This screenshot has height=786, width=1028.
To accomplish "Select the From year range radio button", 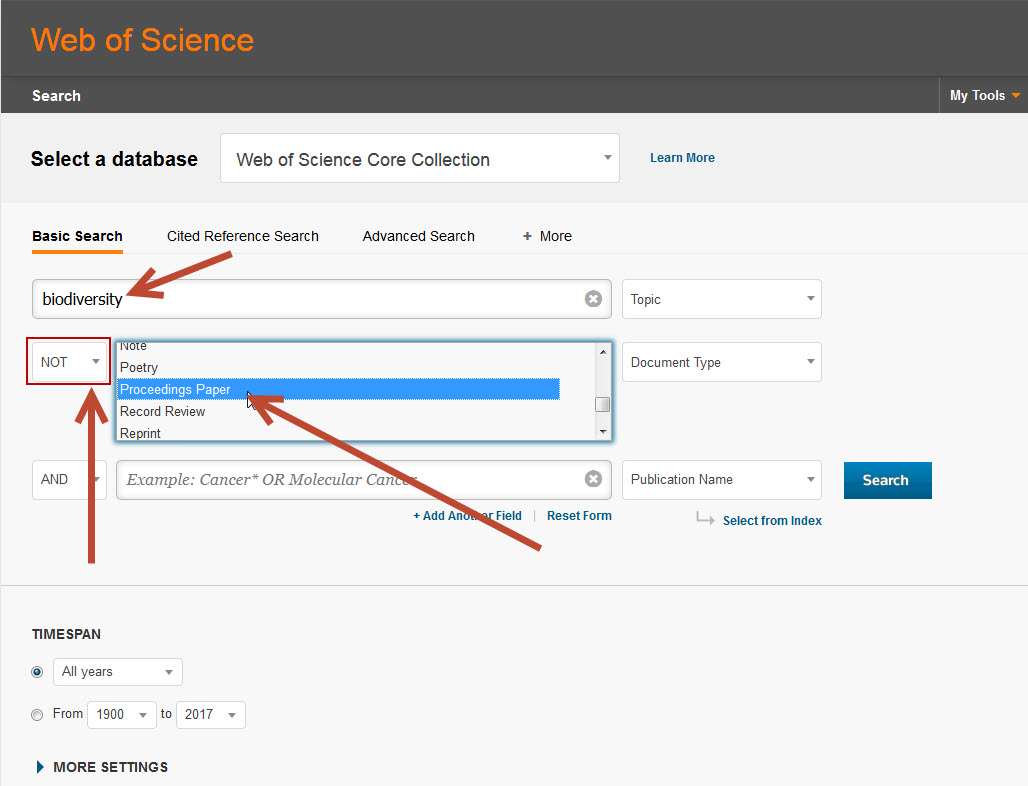I will tap(38, 715).
